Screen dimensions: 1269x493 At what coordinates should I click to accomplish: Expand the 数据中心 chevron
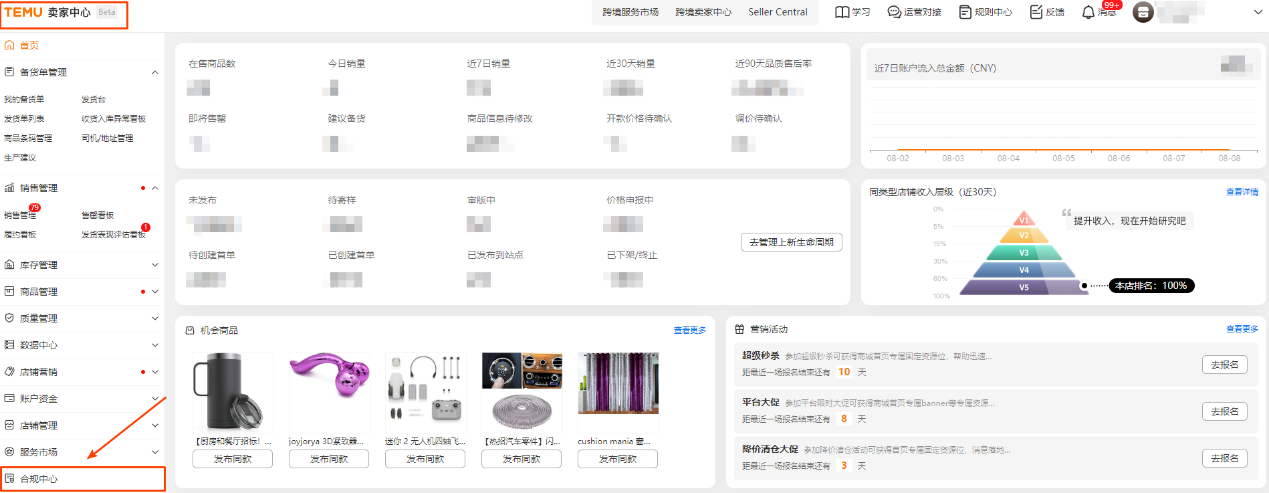pos(155,345)
